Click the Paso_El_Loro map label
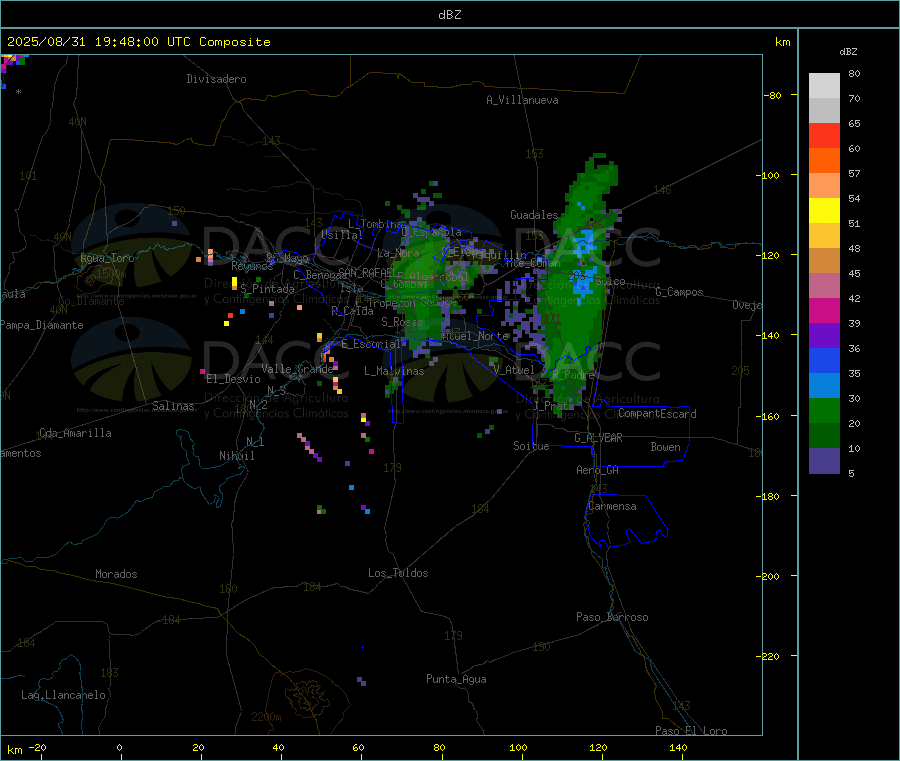This screenshot has width=900, height=761. pos(692,731)
